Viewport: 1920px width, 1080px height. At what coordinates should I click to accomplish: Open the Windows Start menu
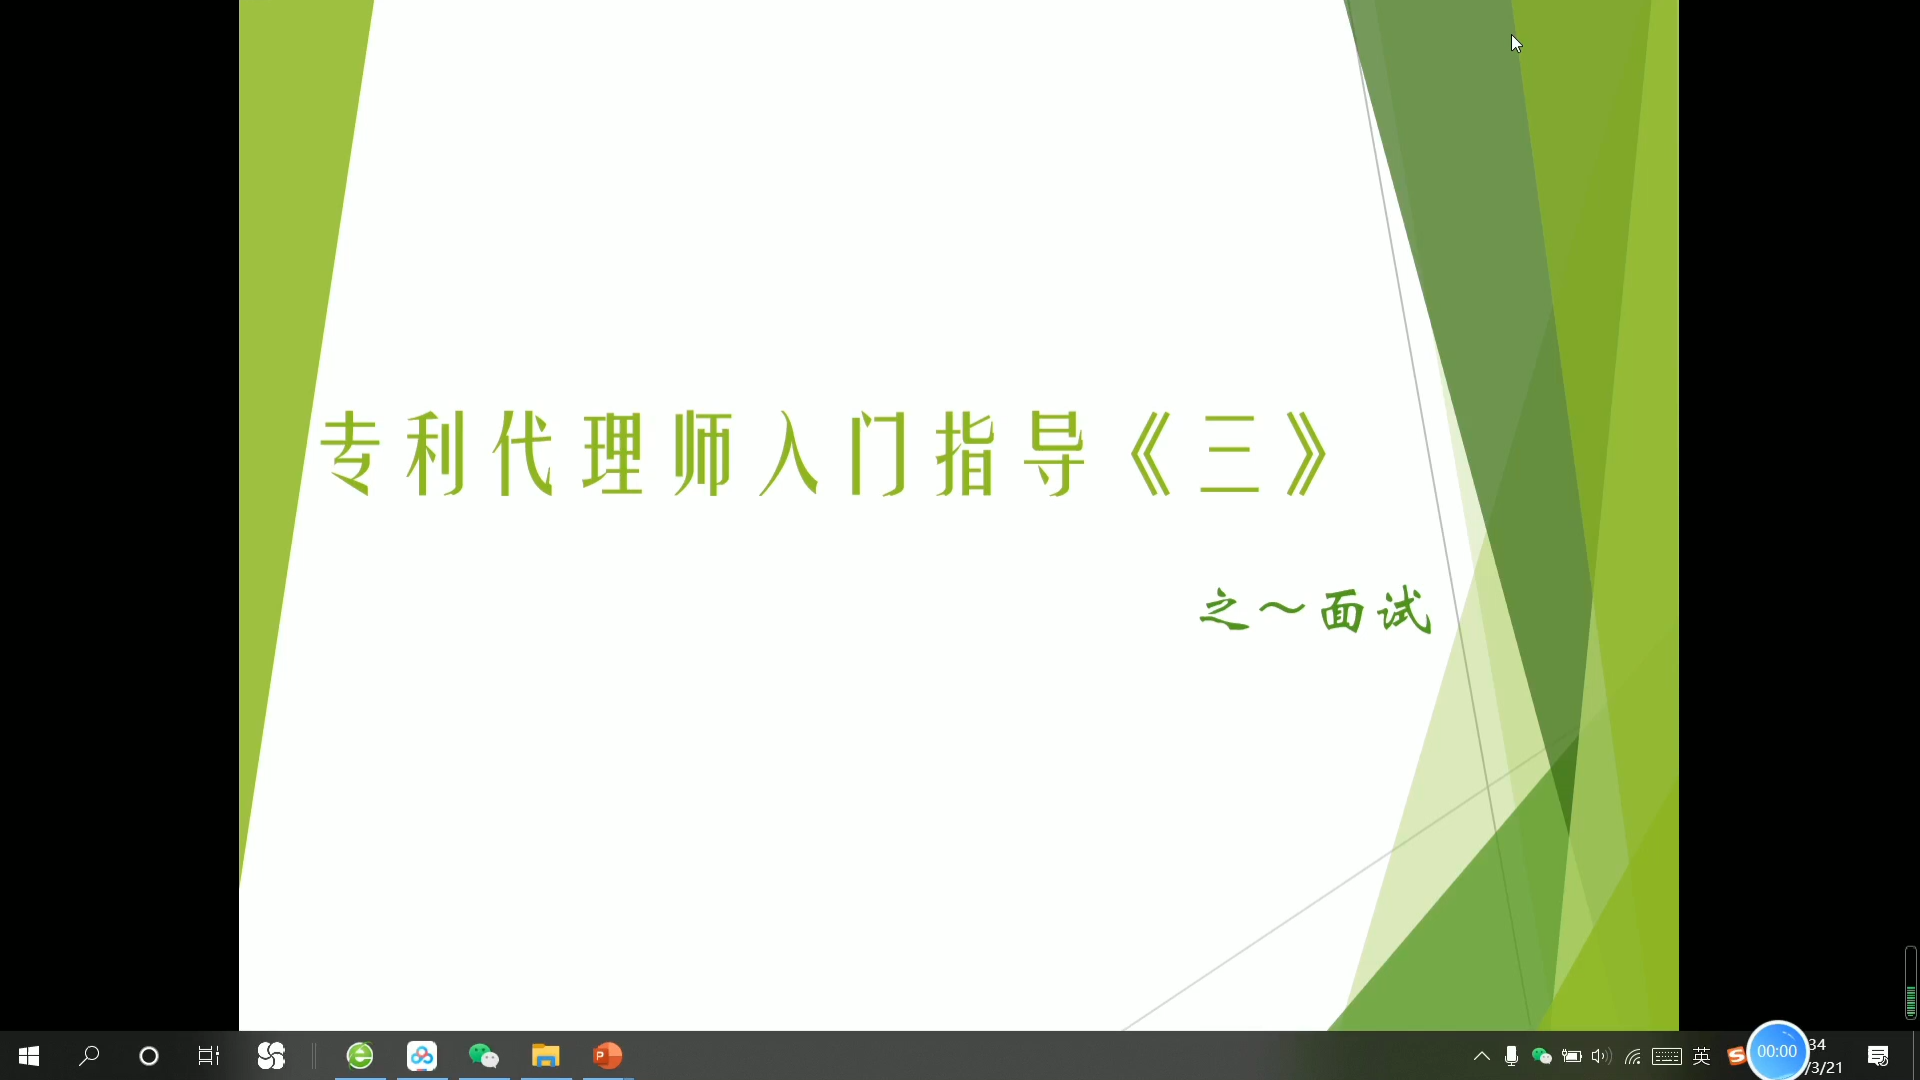pyautogui.click(x=29, y=1055)
